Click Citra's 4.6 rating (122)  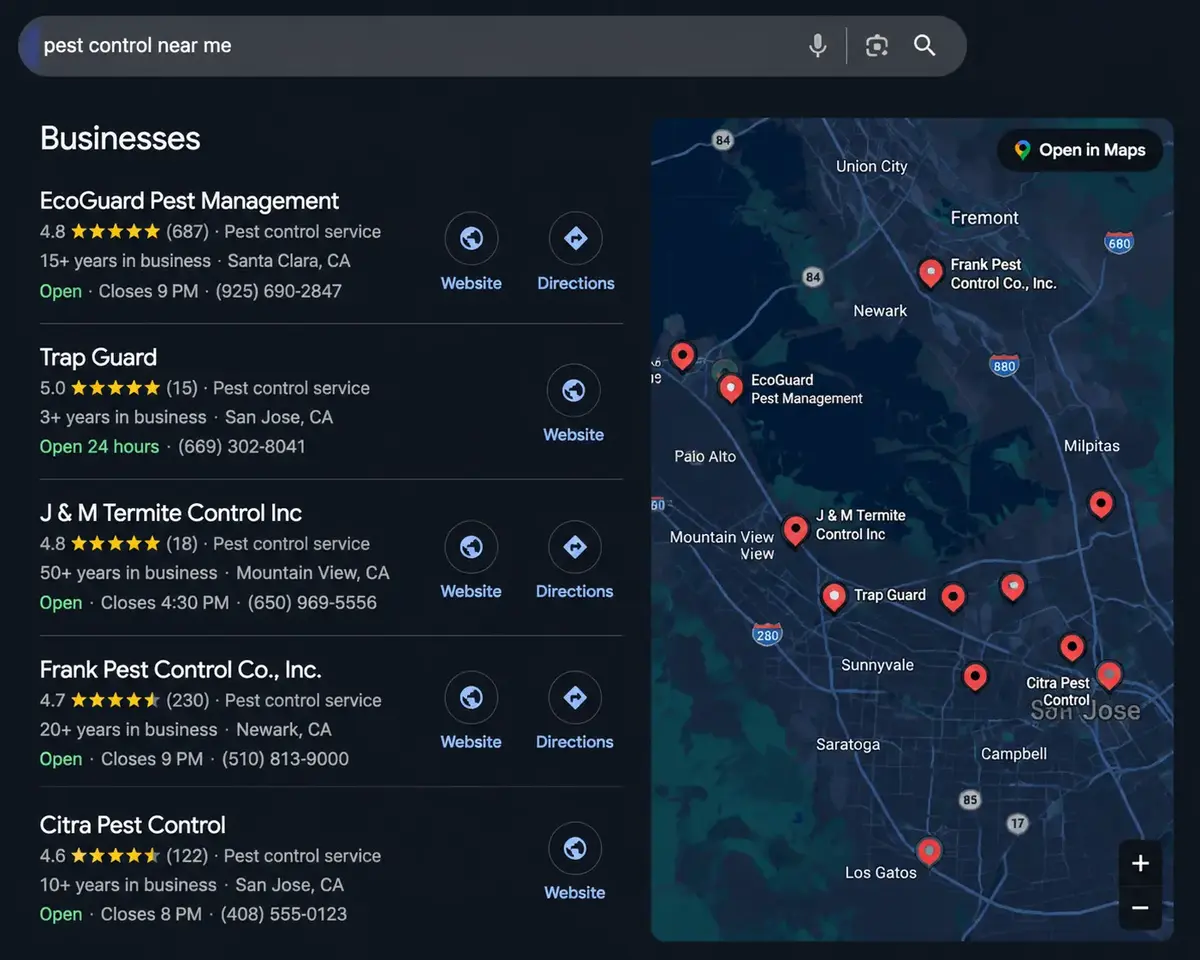pyautogui.click(x=124, y=856)
